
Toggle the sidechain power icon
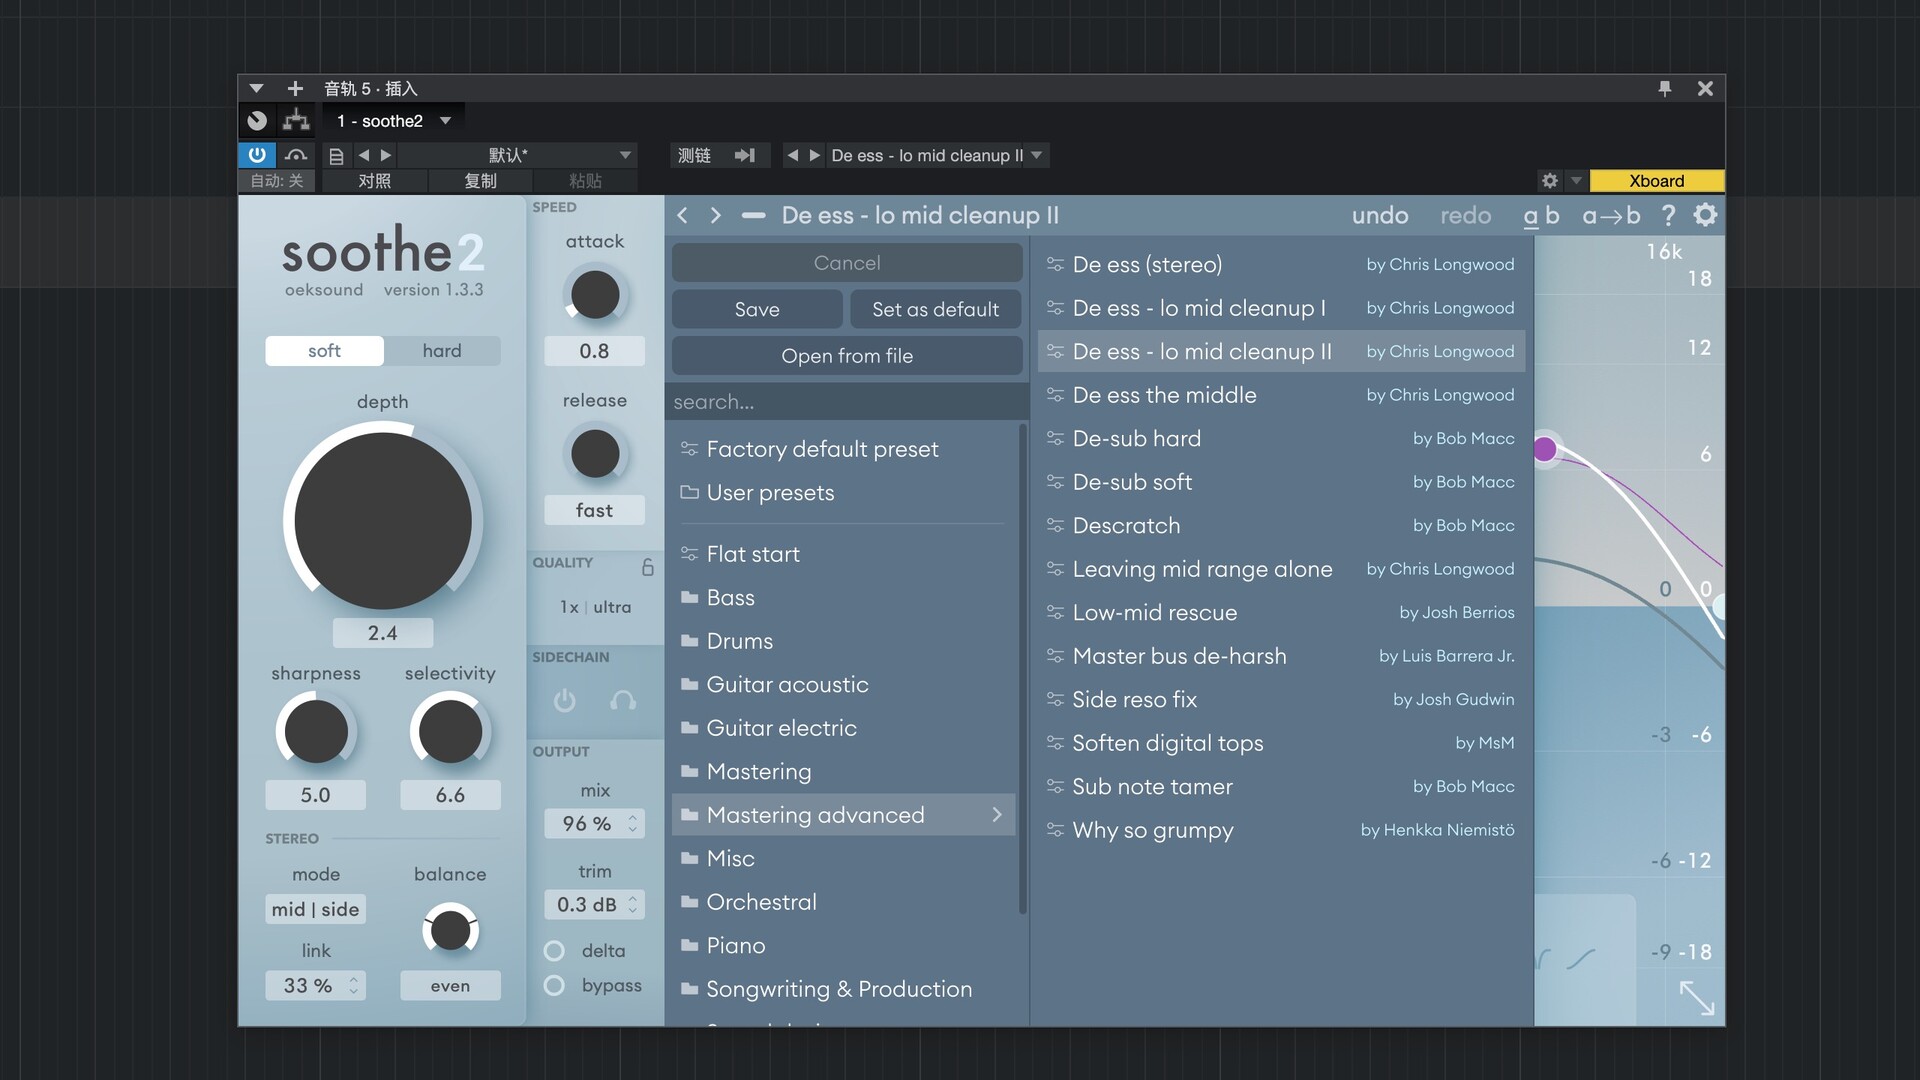565,701
